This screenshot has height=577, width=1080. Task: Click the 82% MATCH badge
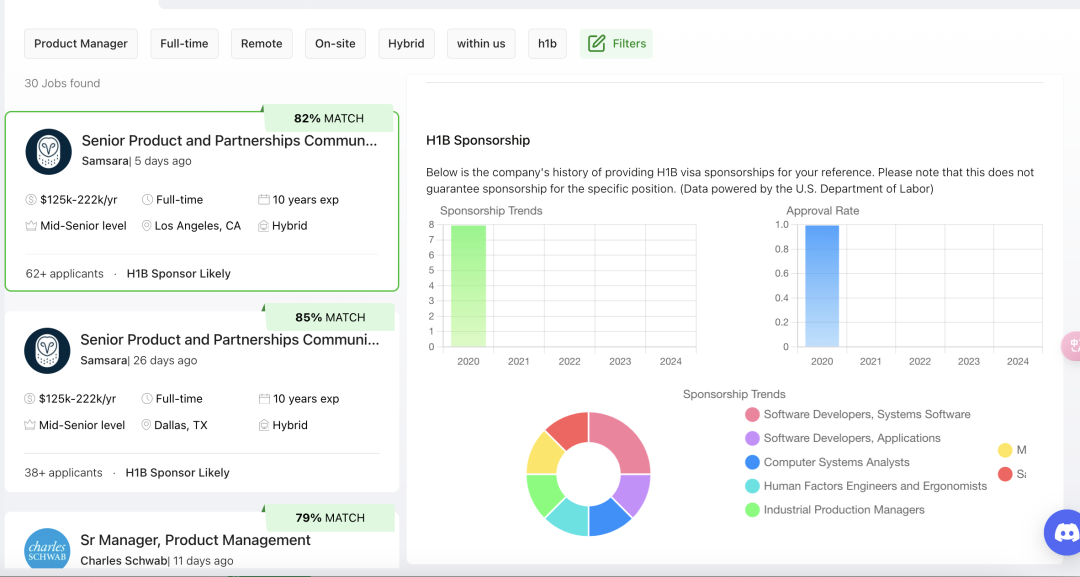(x=329, y=118)
